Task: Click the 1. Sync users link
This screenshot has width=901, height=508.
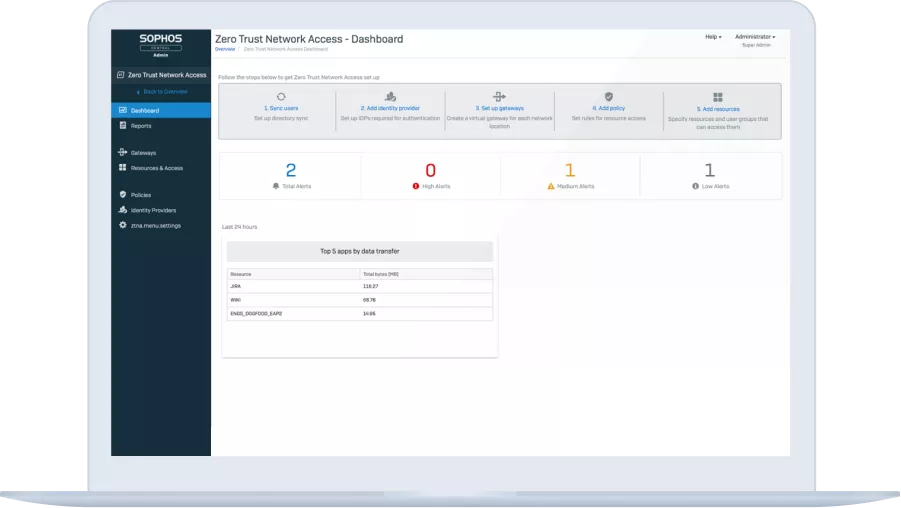Action: tap(281, 108)
